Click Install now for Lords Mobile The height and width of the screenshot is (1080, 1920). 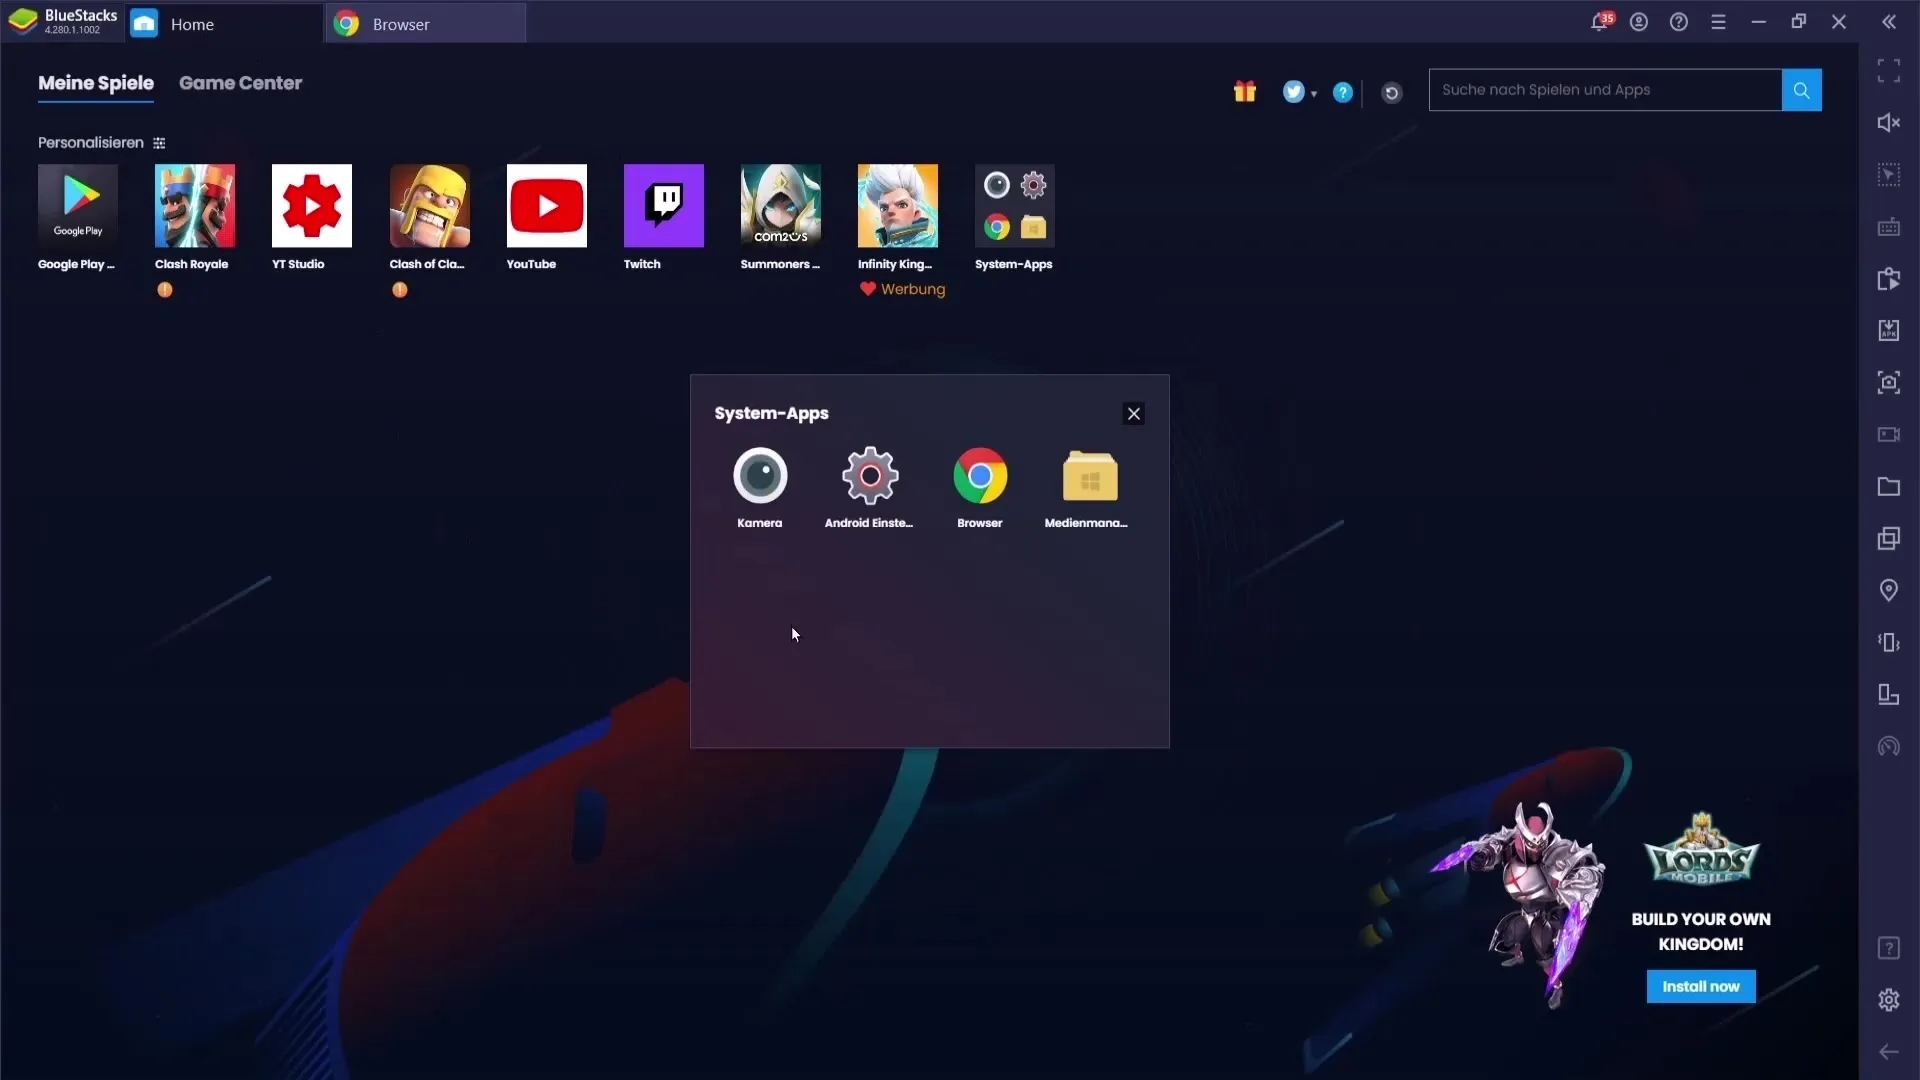point(1701,986)
